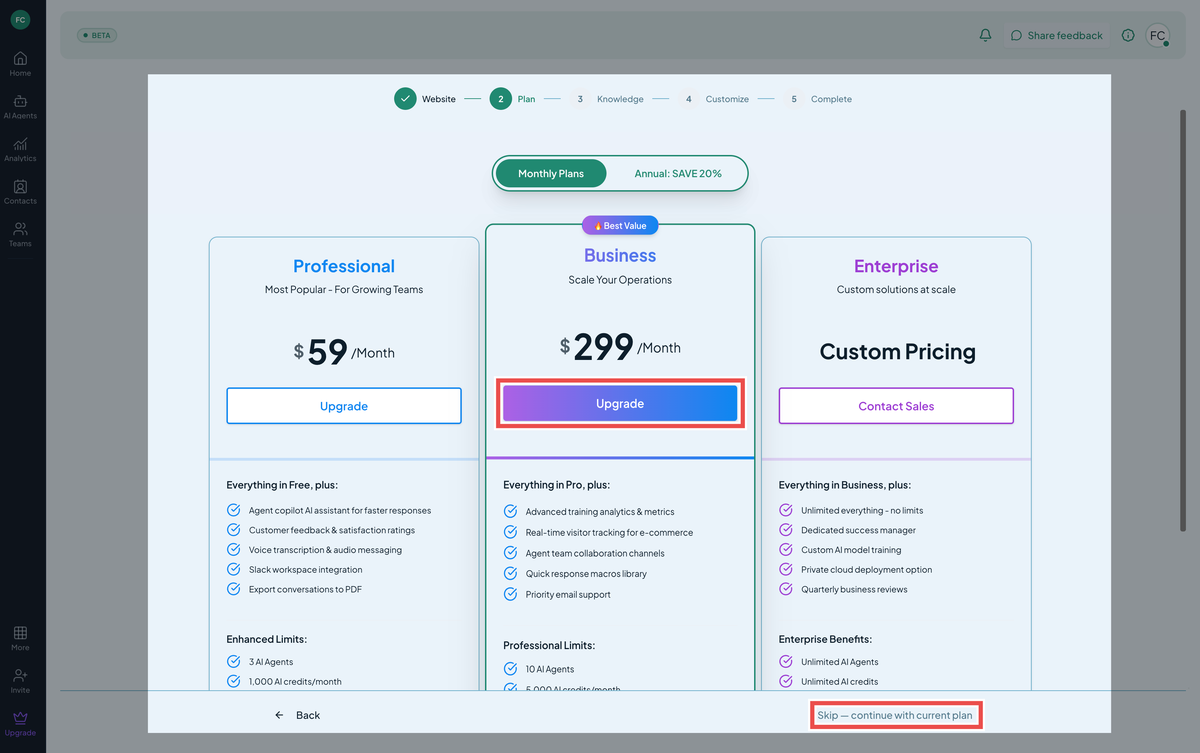Click checkmark beside Slack workspace integration

click(234, 569)
